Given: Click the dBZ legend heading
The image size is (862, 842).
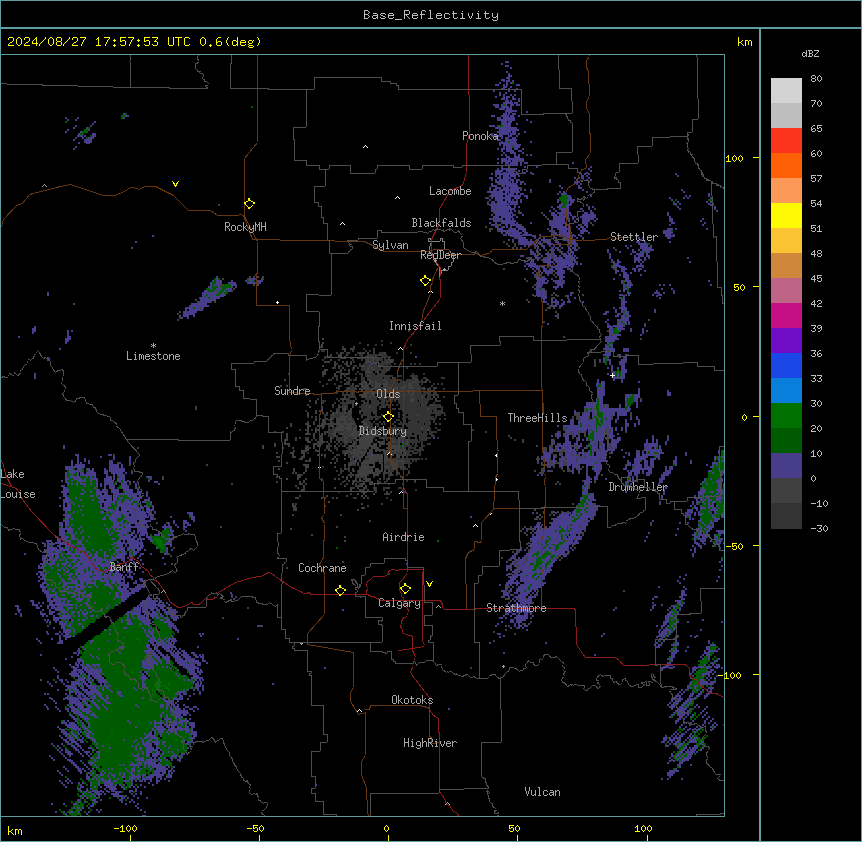Looking at the screenshot, I should [x=810, y=53].
